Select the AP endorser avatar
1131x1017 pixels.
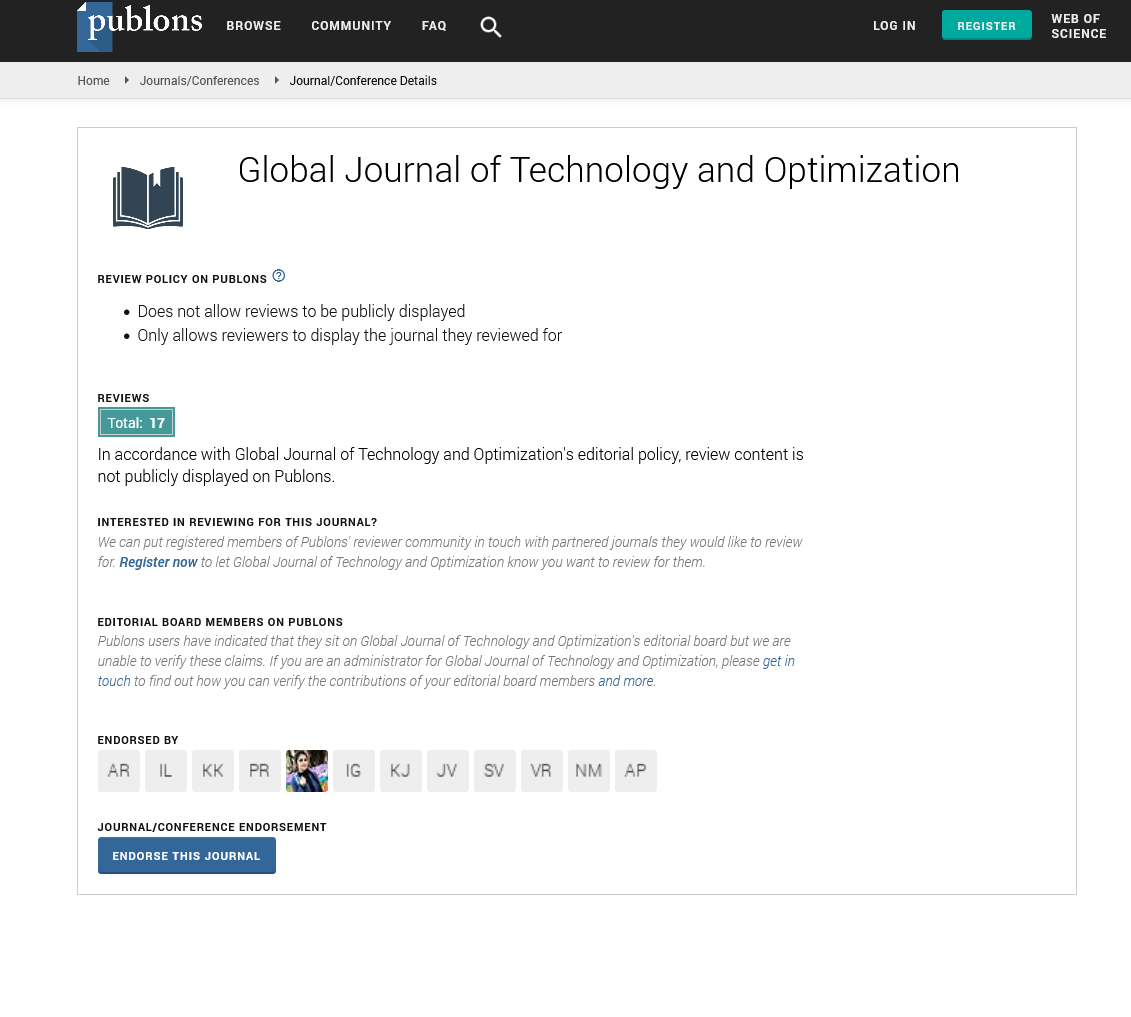(636, 771)
